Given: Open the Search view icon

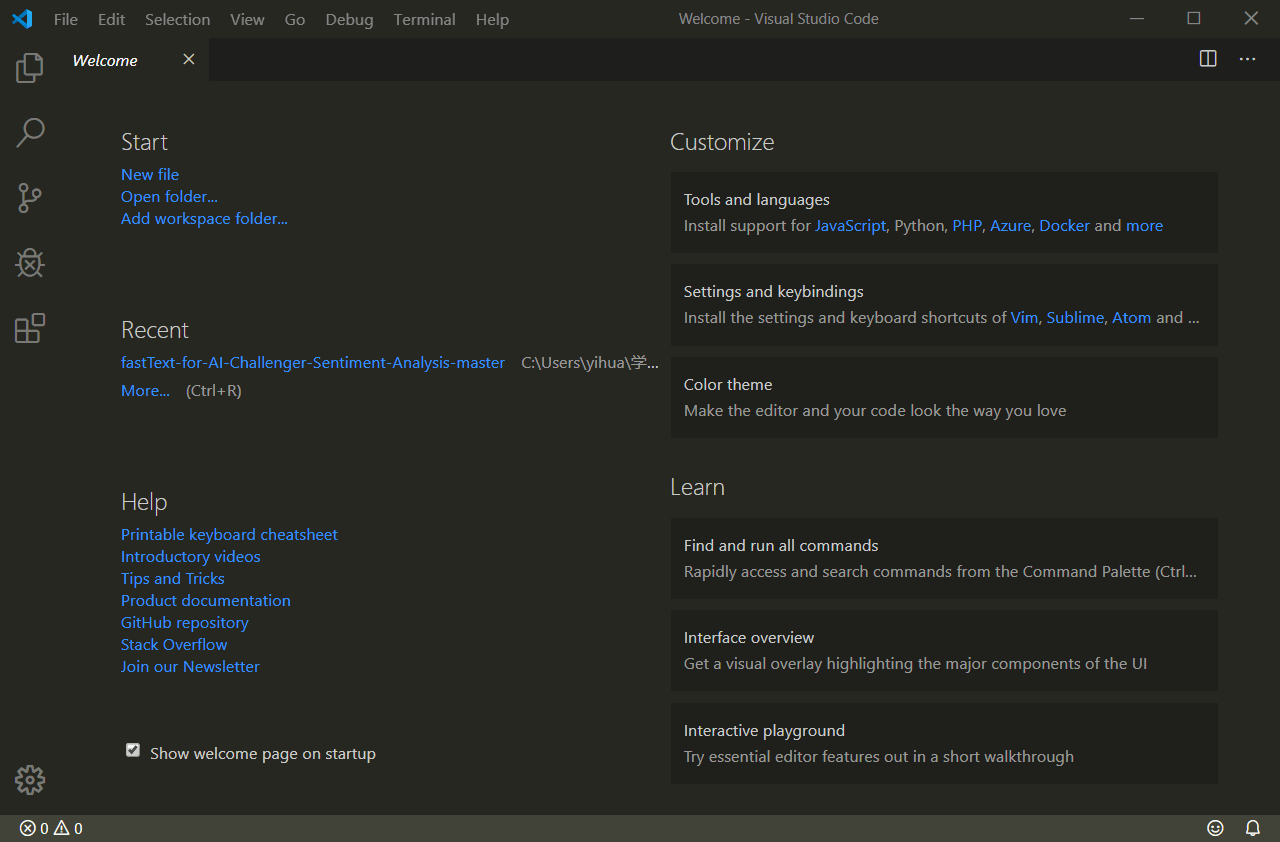Looking at the screenshot, I should click(x=30, y=132).
